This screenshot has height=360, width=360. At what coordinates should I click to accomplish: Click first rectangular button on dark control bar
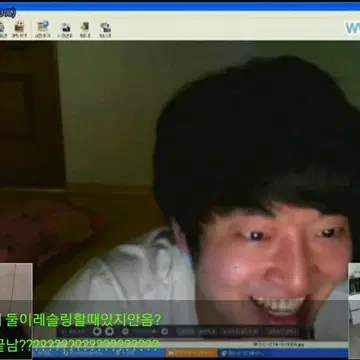click(186, 332)
